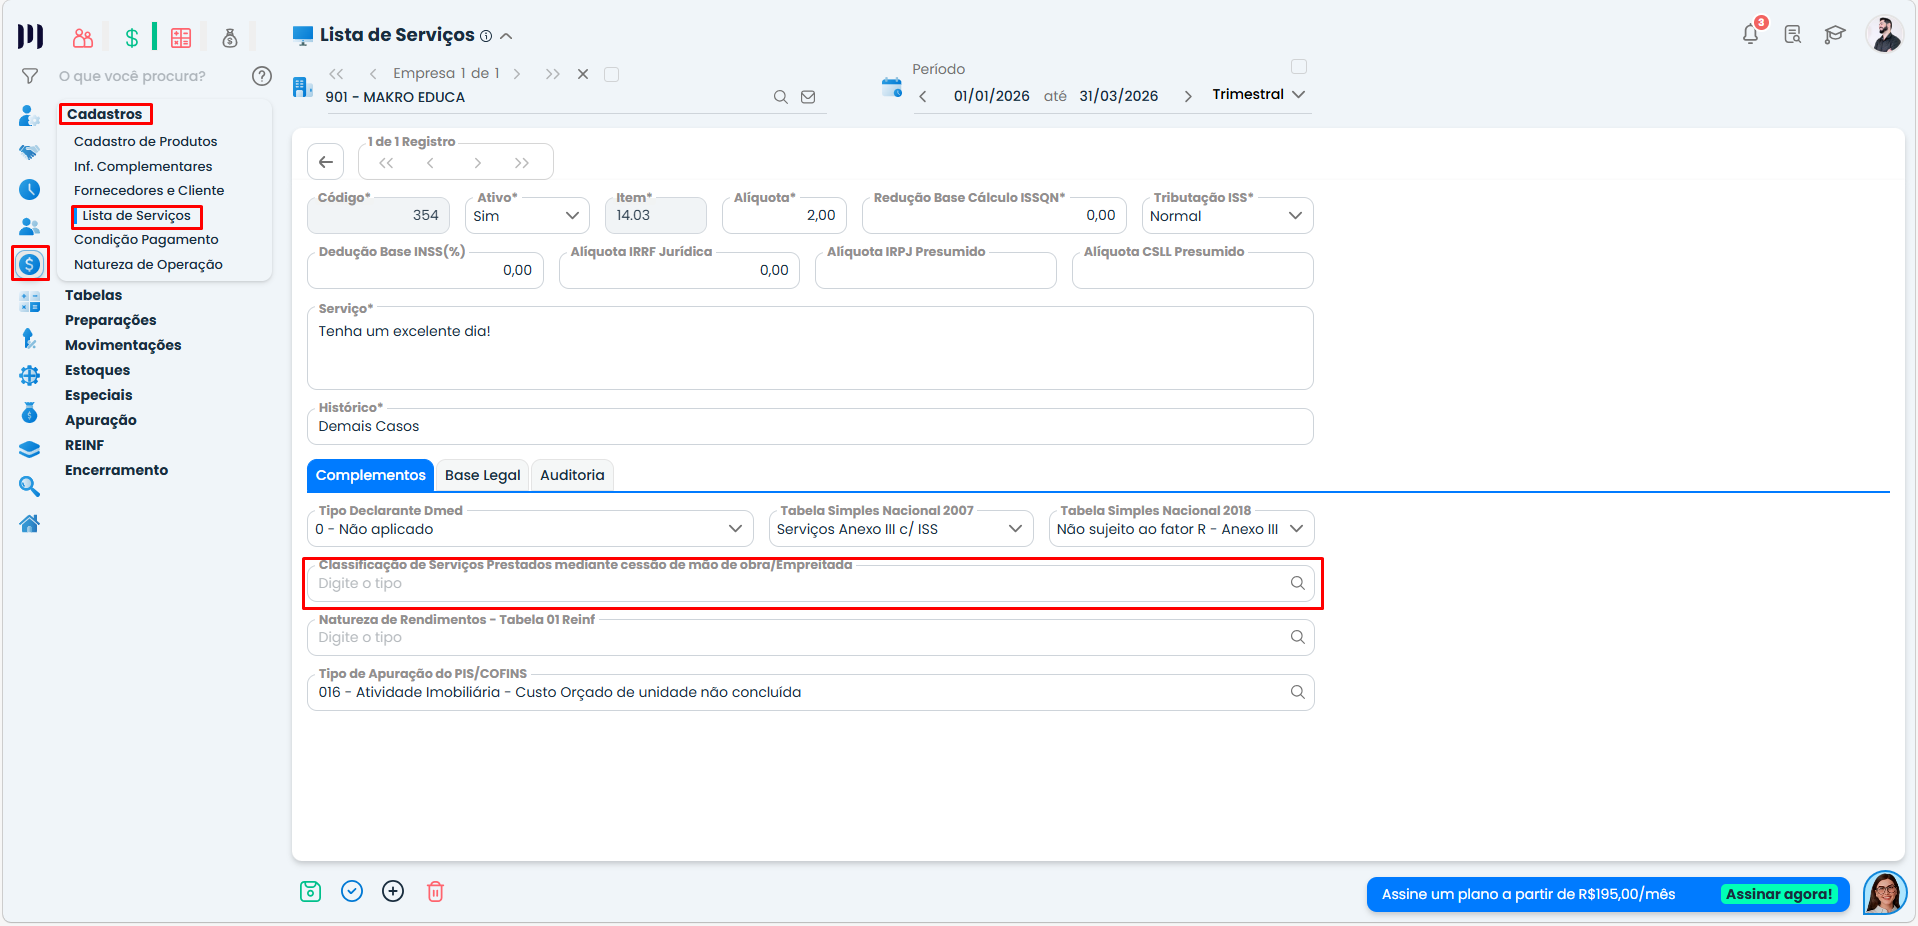Search Classificação de Serviços magnifier icon
This screenshot has width=1918, height=926.
(1297, 583)
